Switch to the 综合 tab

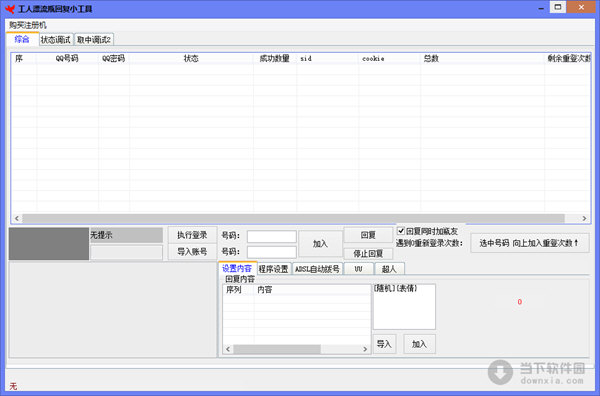22,39
